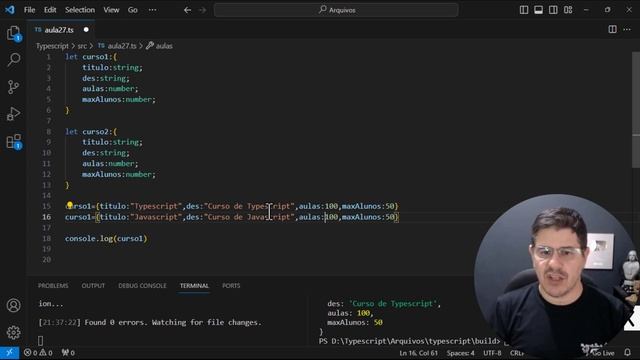The image size is (640, 360).
Task: Open the Extensions view
Action: pos(13,141)
